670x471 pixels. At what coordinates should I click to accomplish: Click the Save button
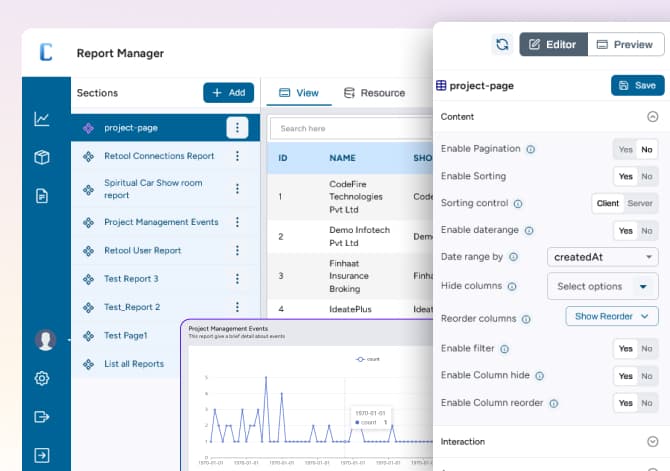[x=638, y=85]
